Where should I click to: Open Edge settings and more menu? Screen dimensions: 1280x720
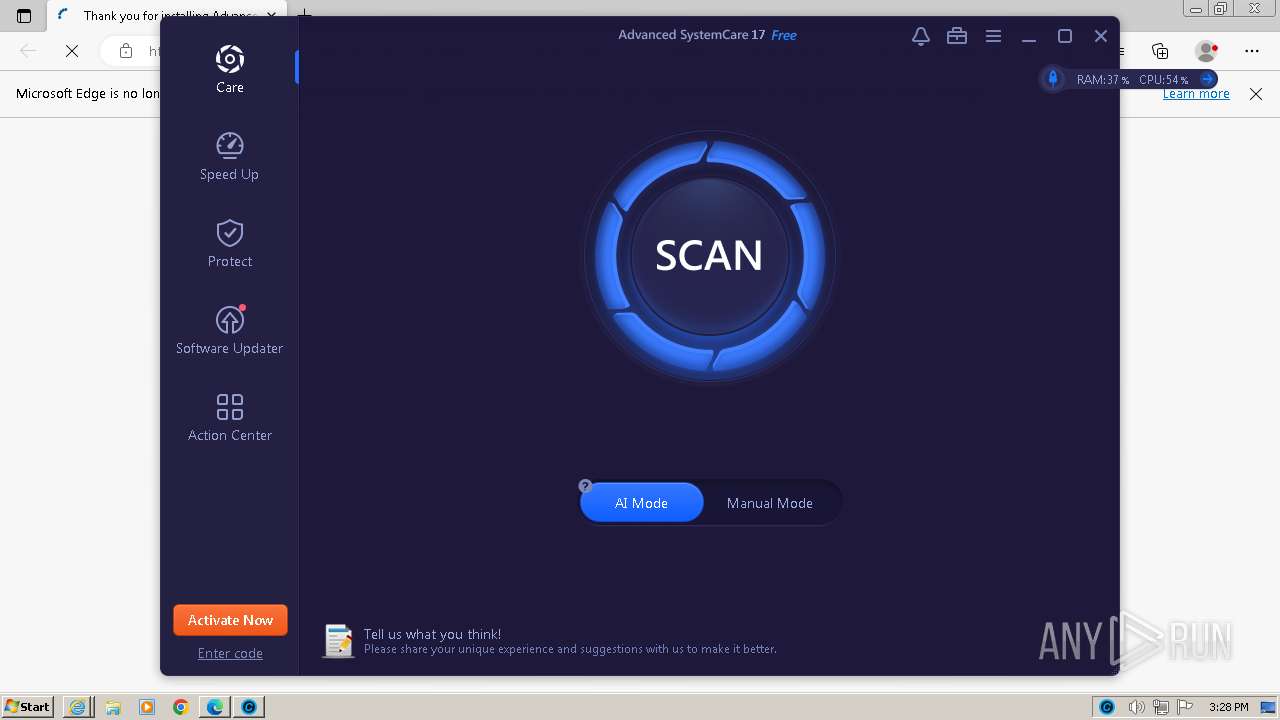click(x=1252, y=51)
